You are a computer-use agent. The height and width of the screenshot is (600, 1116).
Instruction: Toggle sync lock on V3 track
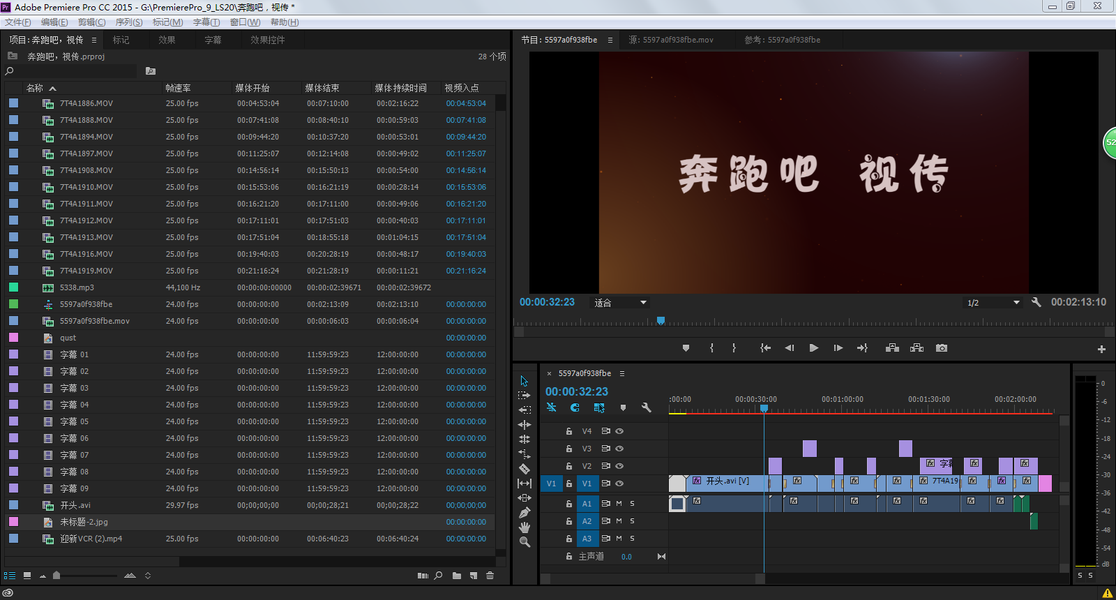pyautogui.click(x=606, y=449)
